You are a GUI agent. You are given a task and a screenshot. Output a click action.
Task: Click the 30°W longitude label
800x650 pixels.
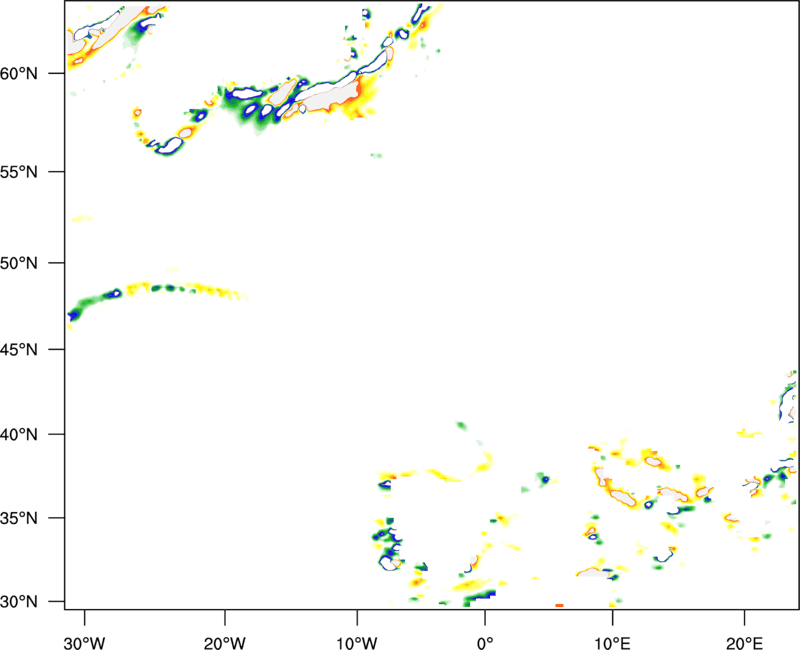pyautogui.click(x=85, y=643)
